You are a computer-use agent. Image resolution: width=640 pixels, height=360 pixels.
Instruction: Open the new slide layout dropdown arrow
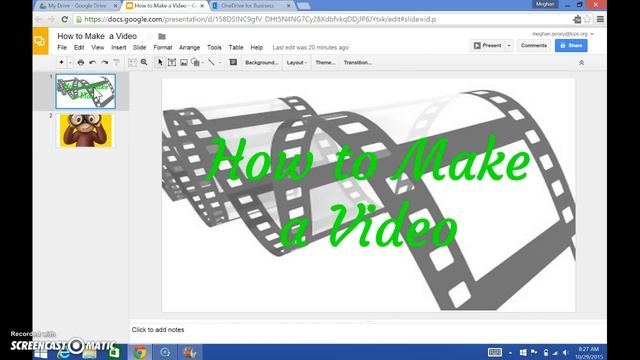pos(70,62)
